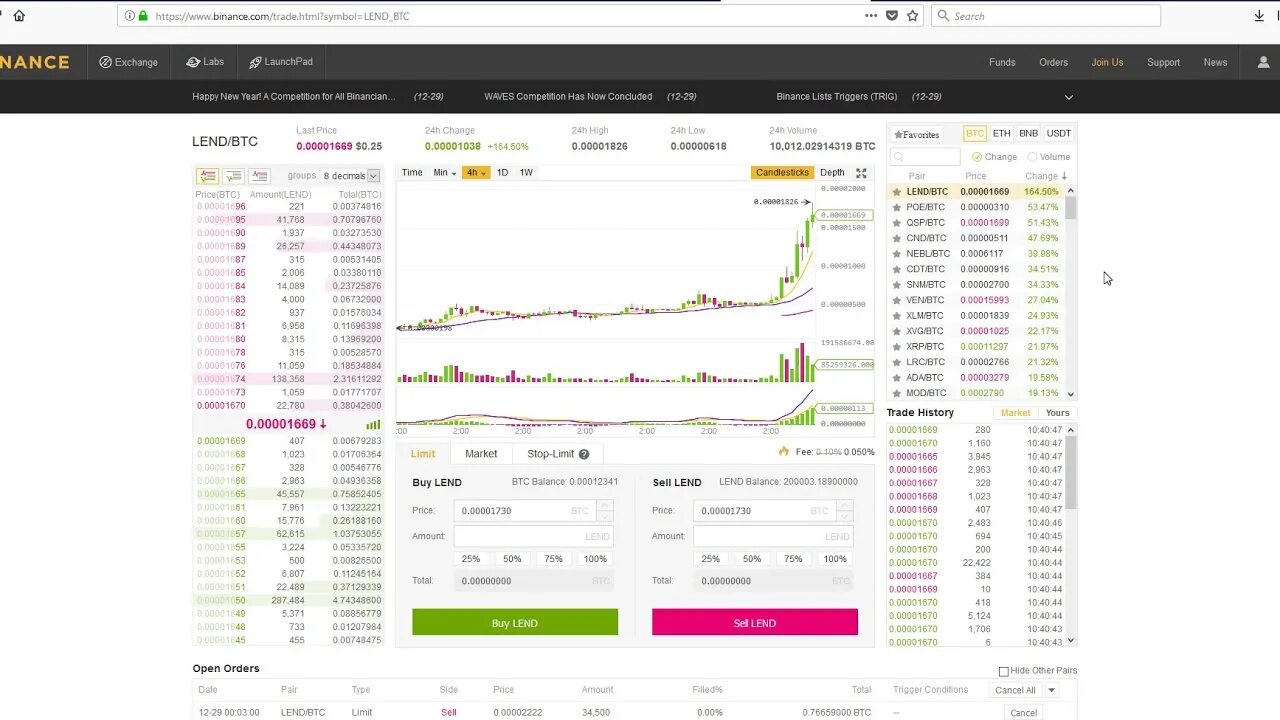Show only sell orders in order book
The width and height of the screenshot is (1280, 720).
(x=259, y=176)
